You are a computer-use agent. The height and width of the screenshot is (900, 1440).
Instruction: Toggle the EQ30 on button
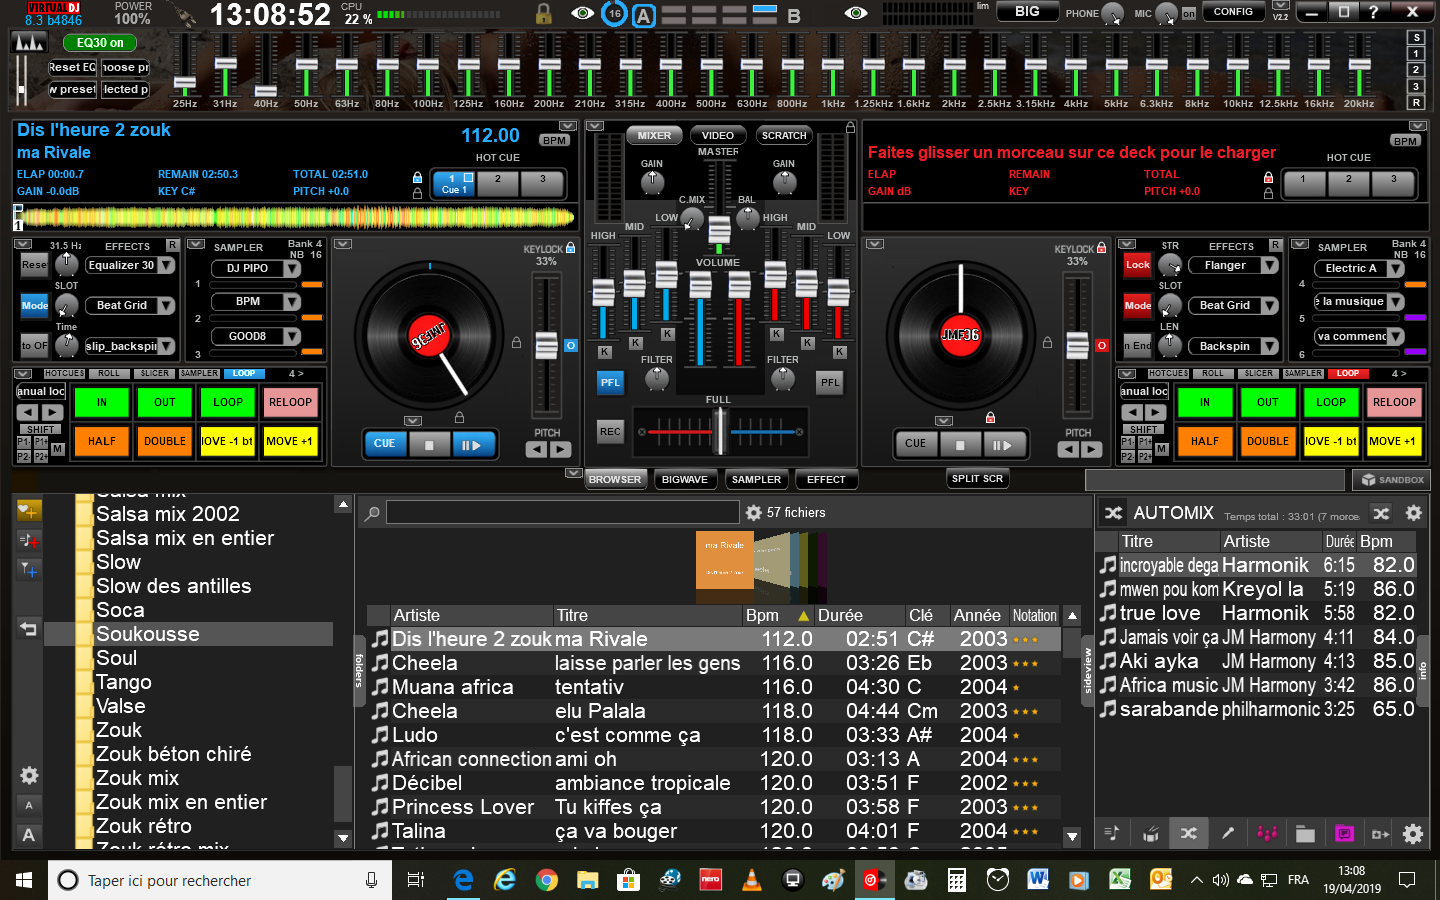(100, 43)
